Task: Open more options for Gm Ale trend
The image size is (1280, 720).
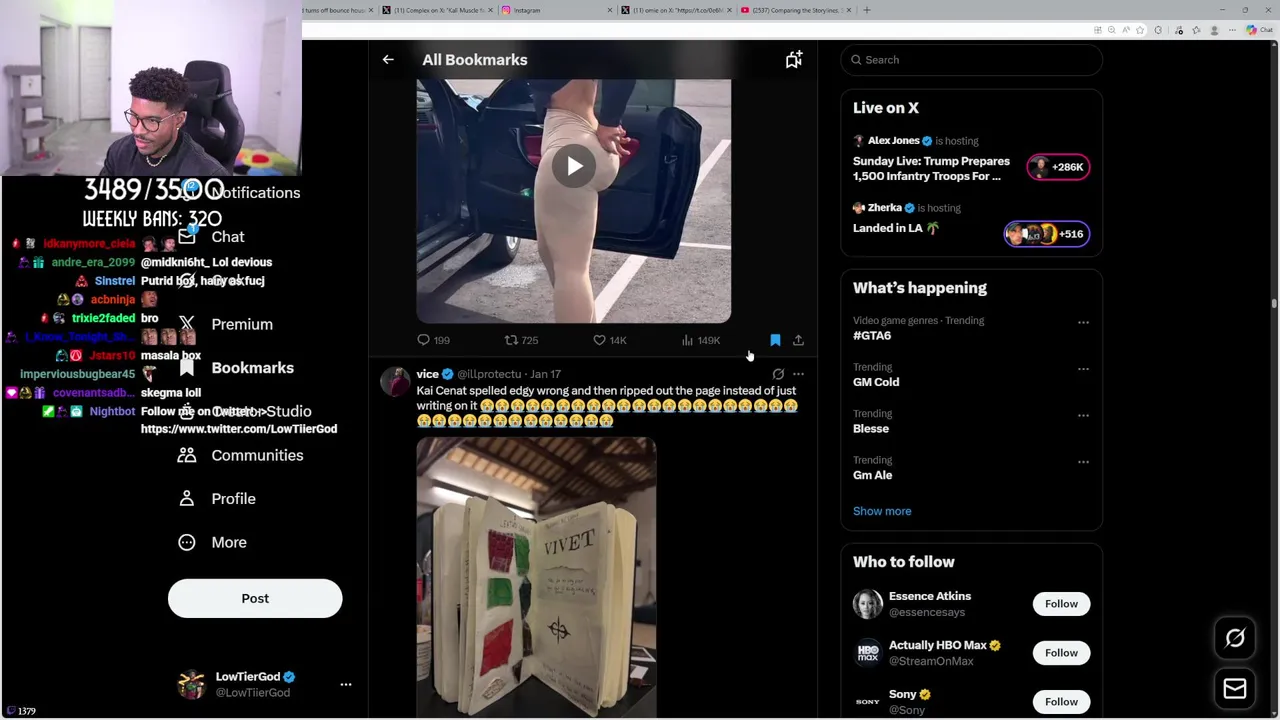Action: click(x=1083, y=462)
